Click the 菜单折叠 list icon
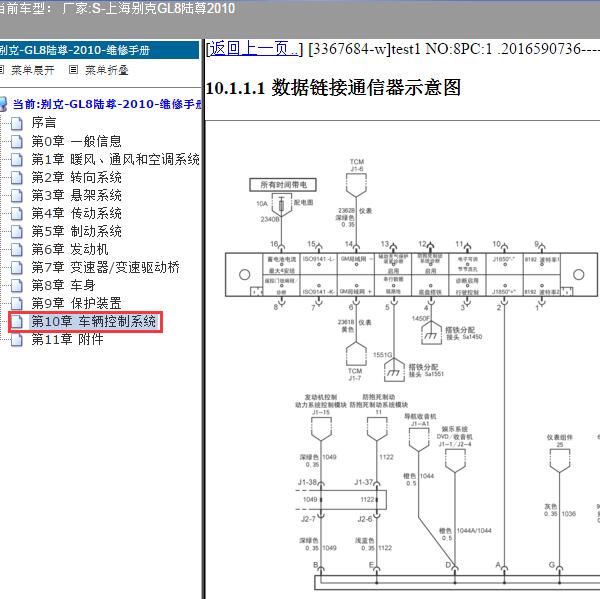 click(73, 70)
